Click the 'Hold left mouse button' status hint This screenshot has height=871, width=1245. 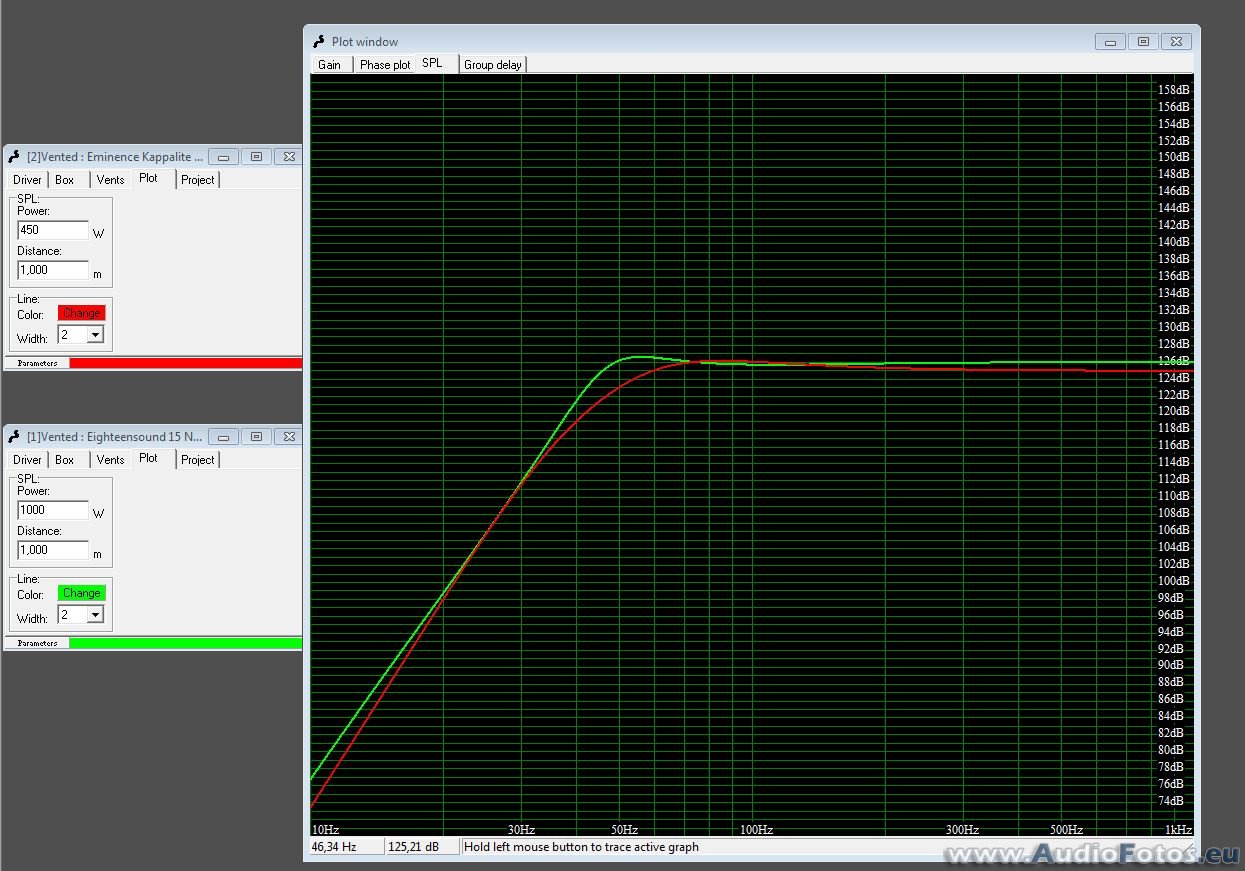tap(581, 847)
